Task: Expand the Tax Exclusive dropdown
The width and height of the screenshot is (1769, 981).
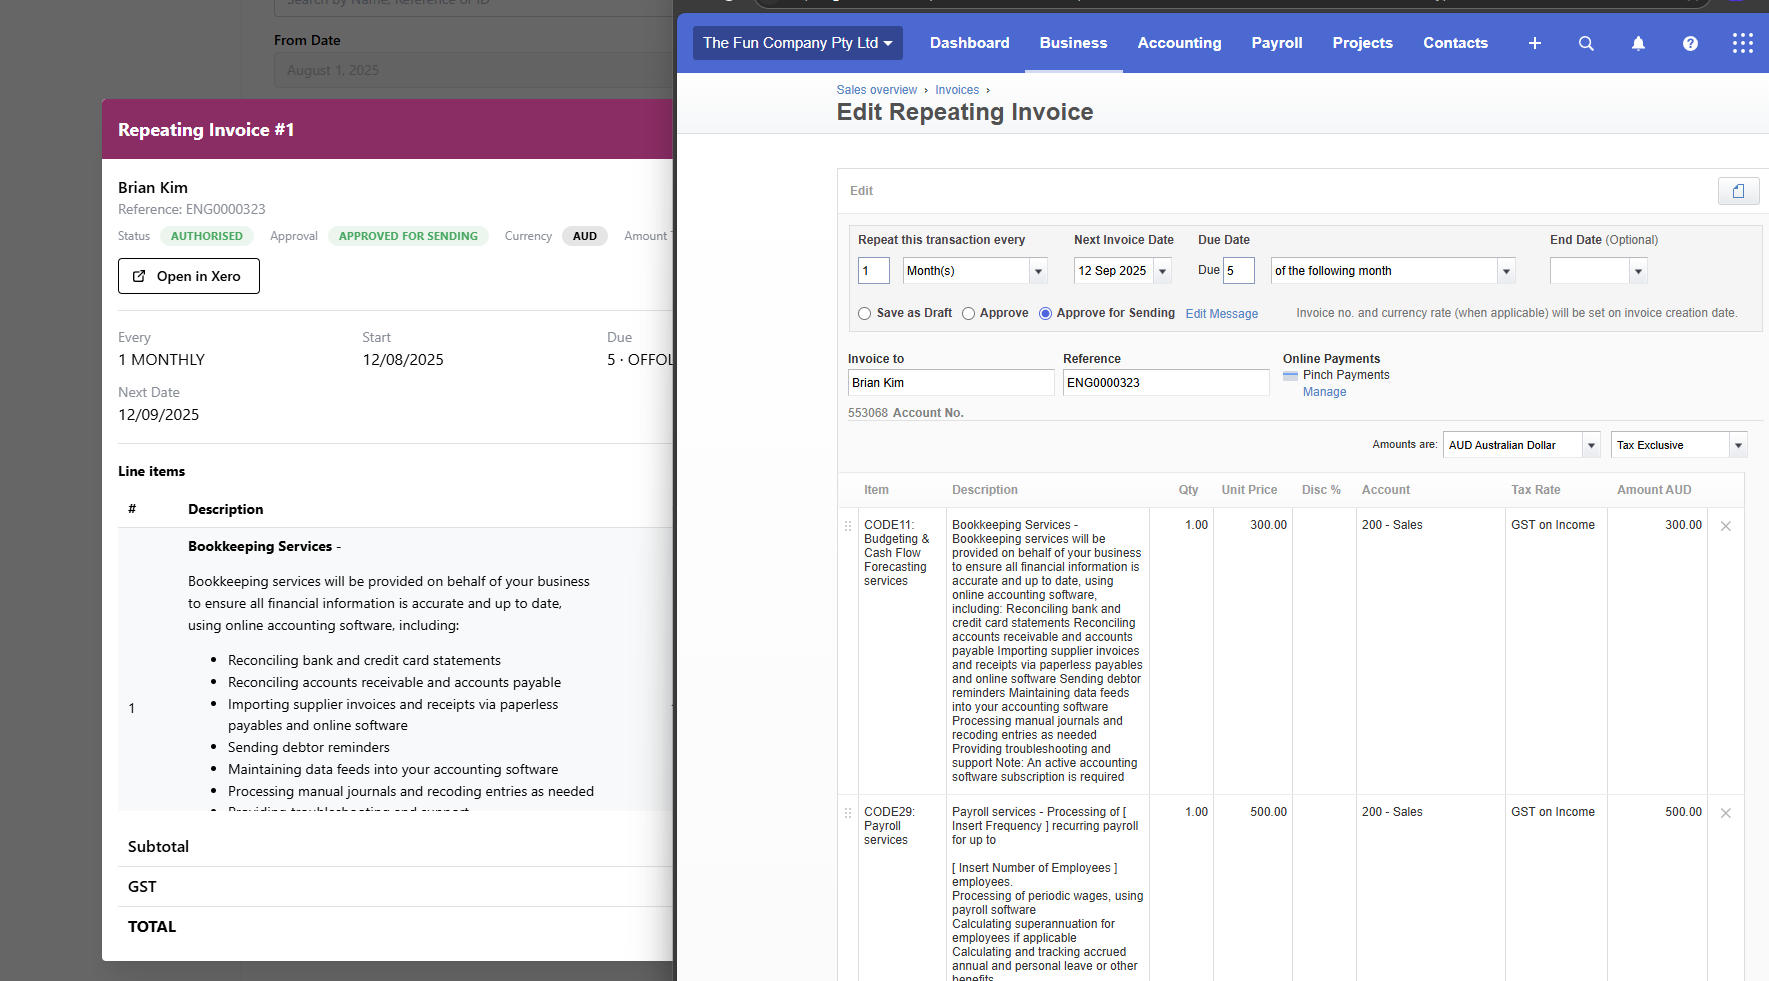Action: pos(1738,446)
